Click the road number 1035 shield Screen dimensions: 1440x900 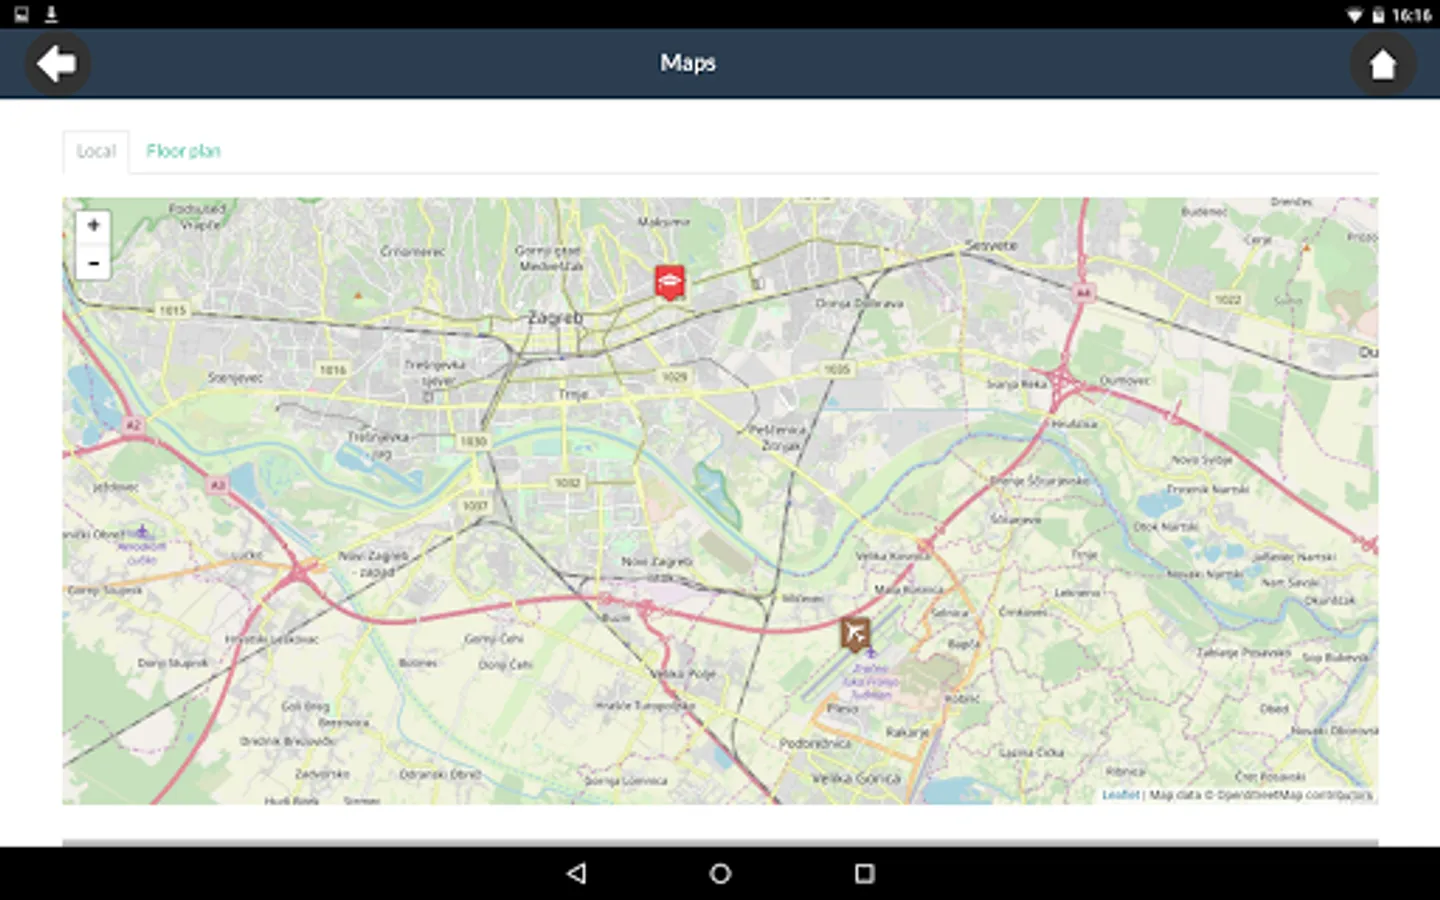pos(836,369)
